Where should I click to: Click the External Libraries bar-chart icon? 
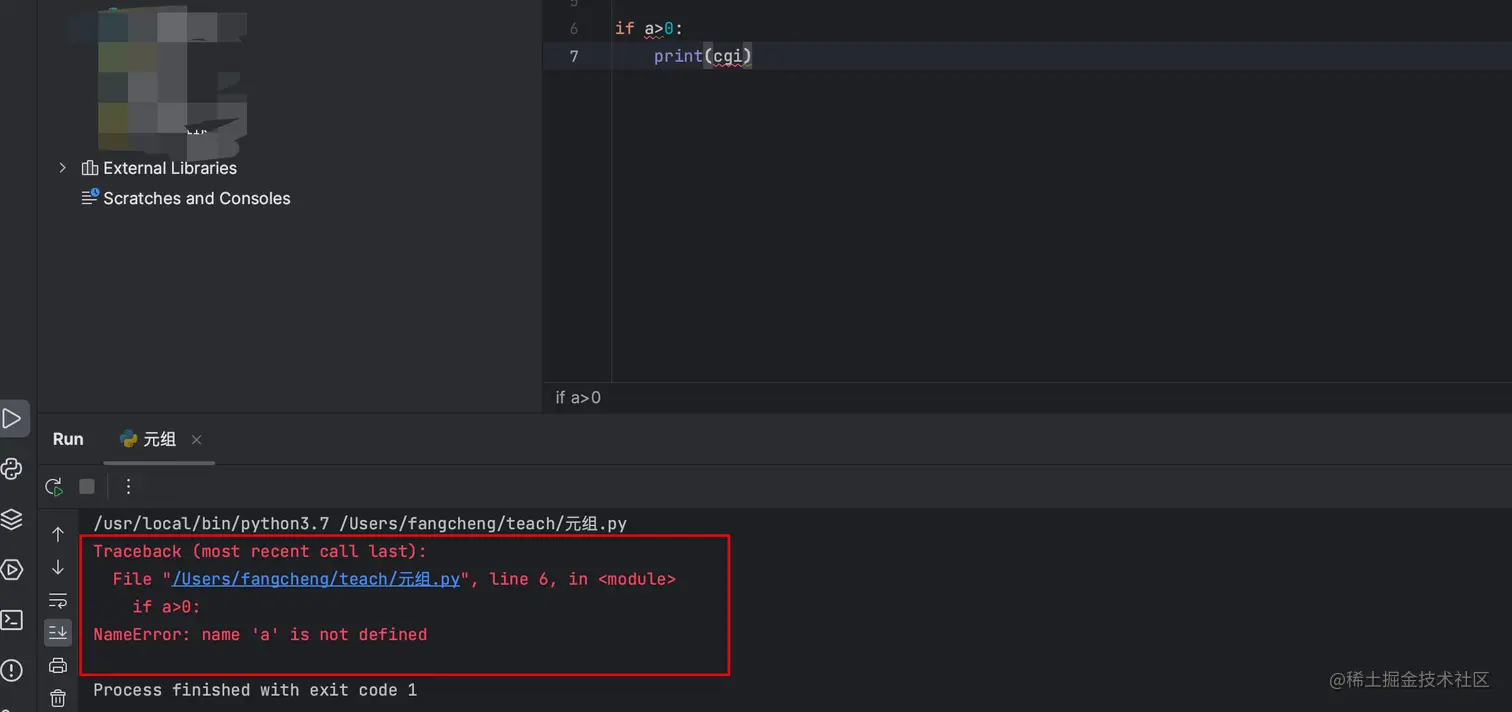click(x=90, y=168)
